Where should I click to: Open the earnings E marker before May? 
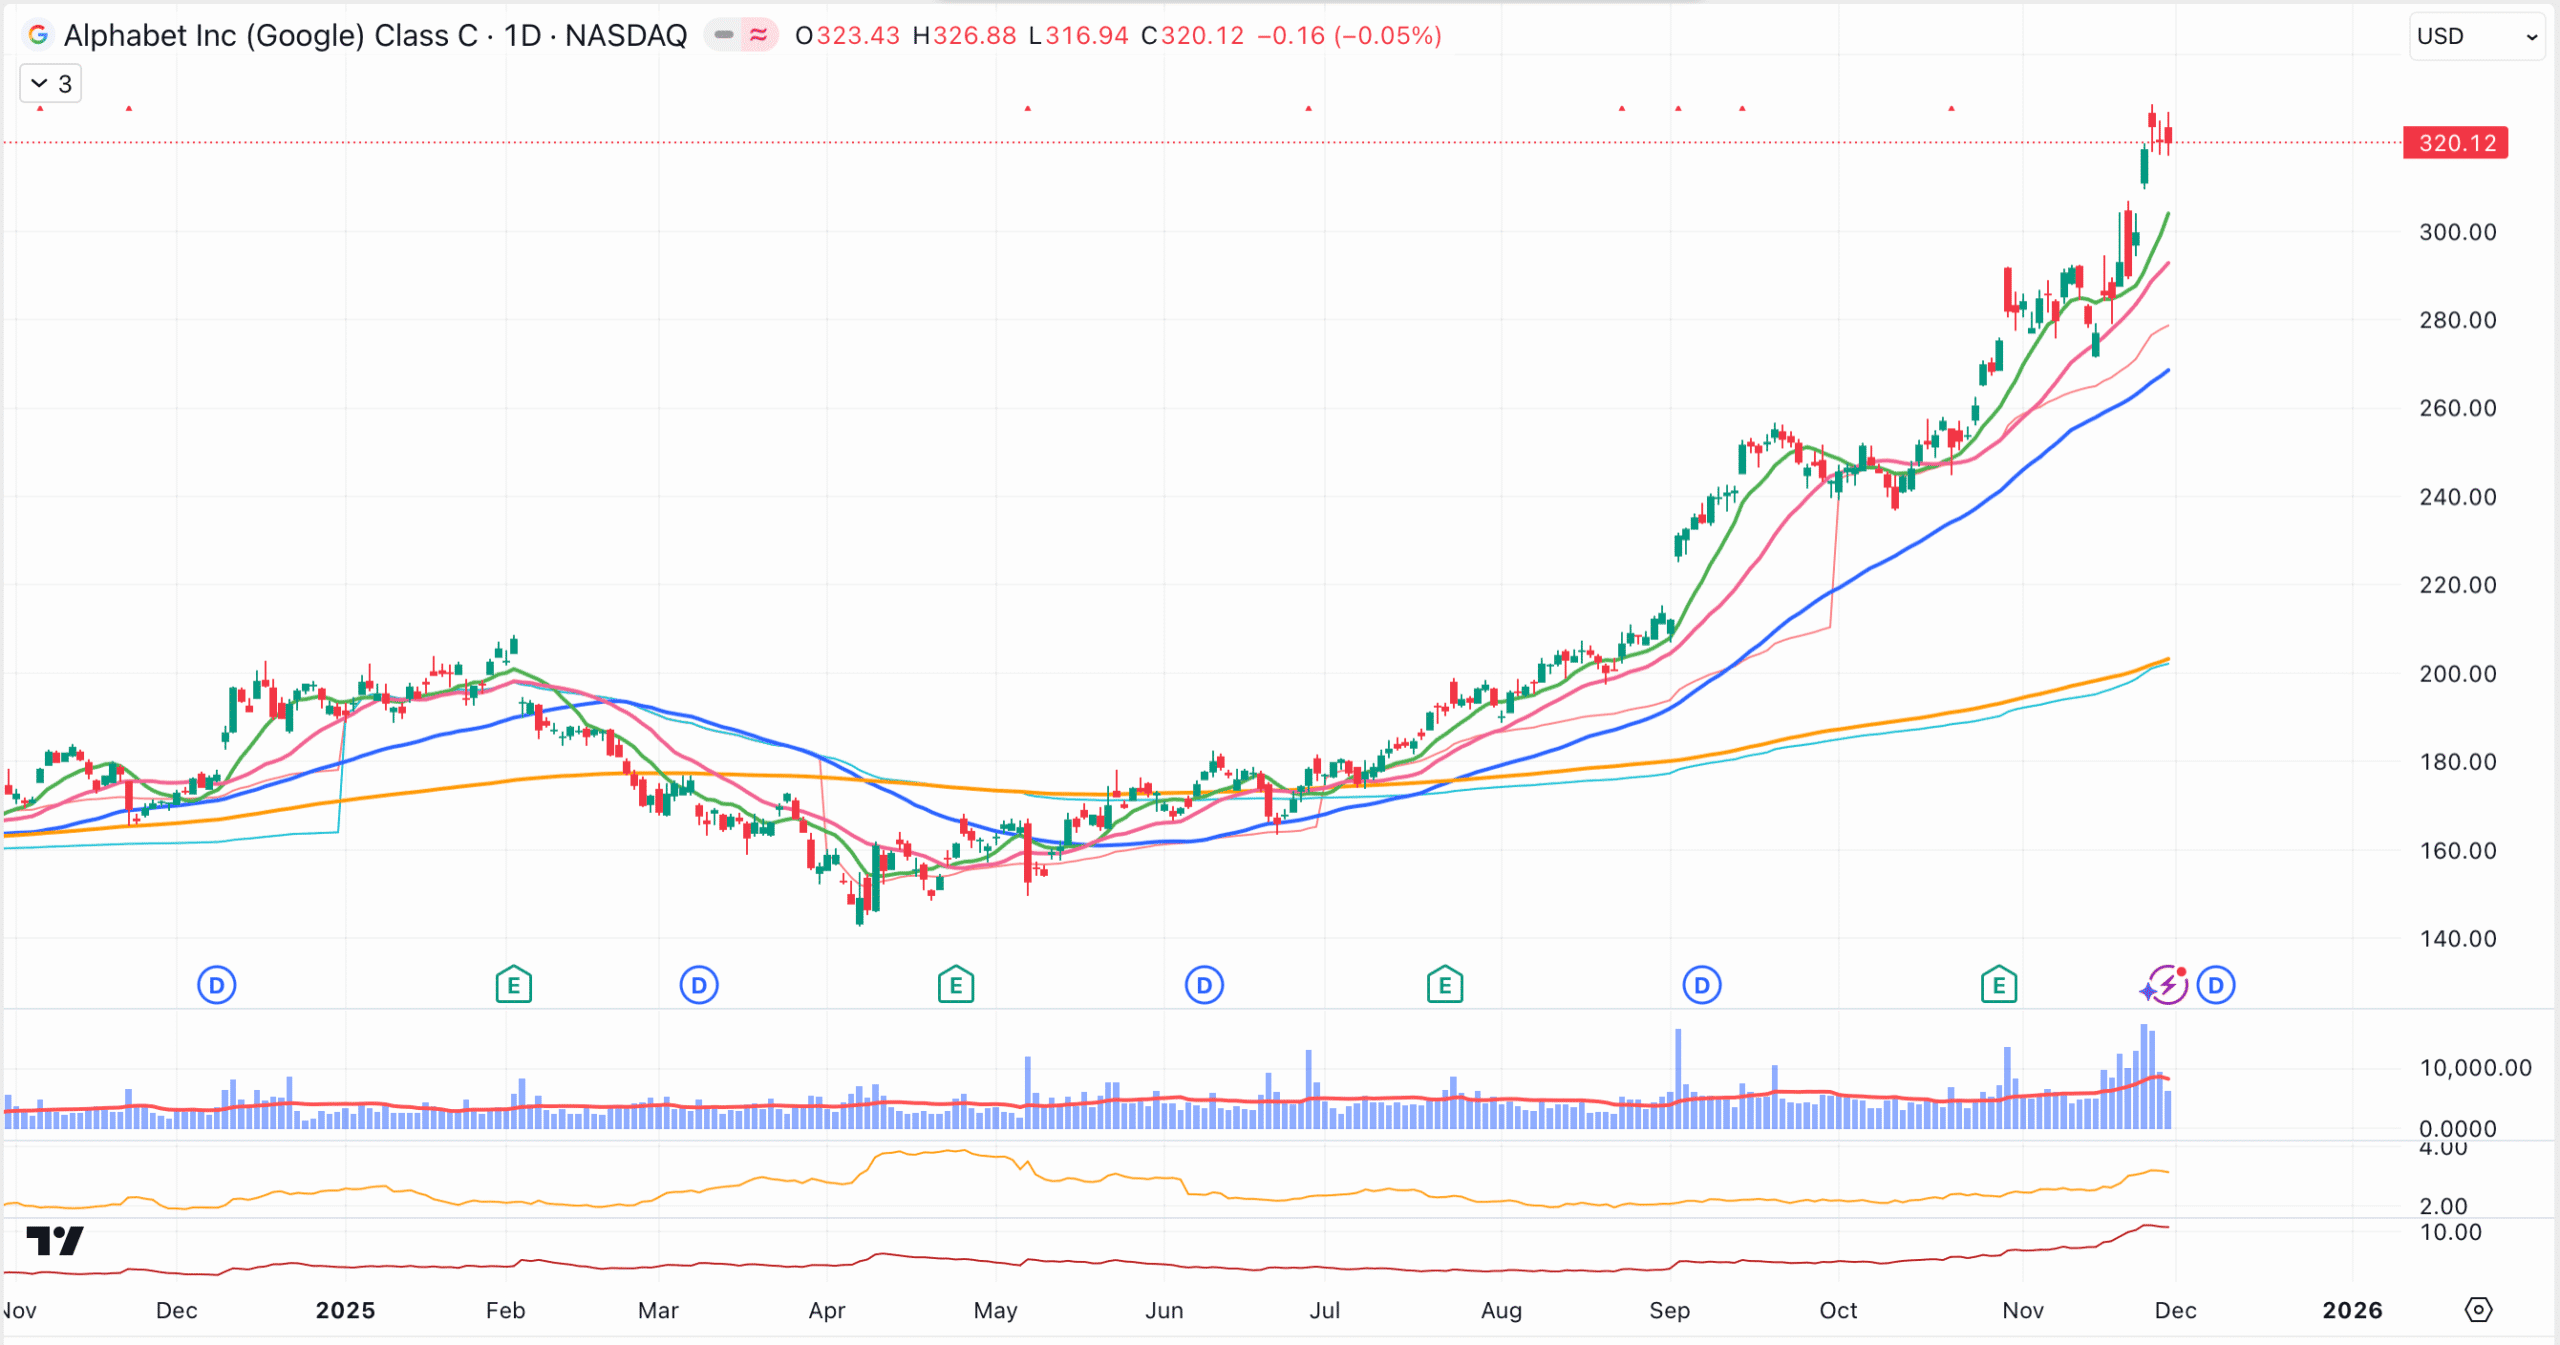[x=955, y=986]
